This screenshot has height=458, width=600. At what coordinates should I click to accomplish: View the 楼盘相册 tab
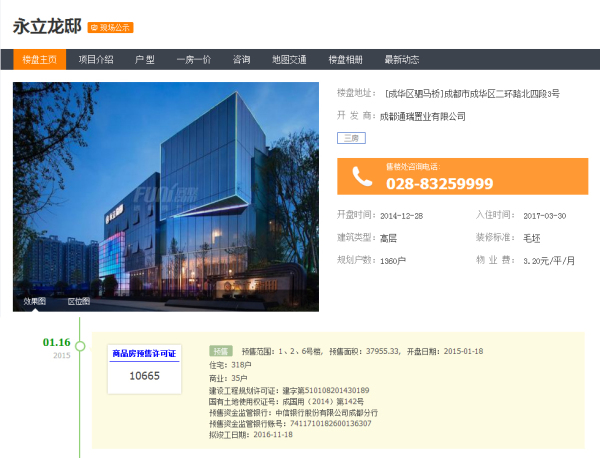click(346, 60)
